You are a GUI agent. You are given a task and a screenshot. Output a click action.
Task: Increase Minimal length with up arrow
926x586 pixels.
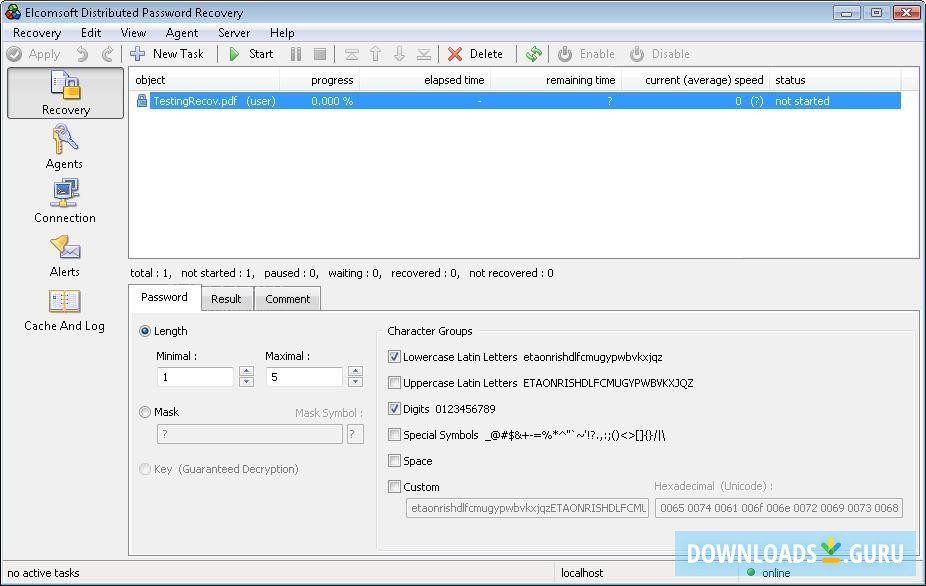(247, 372)
